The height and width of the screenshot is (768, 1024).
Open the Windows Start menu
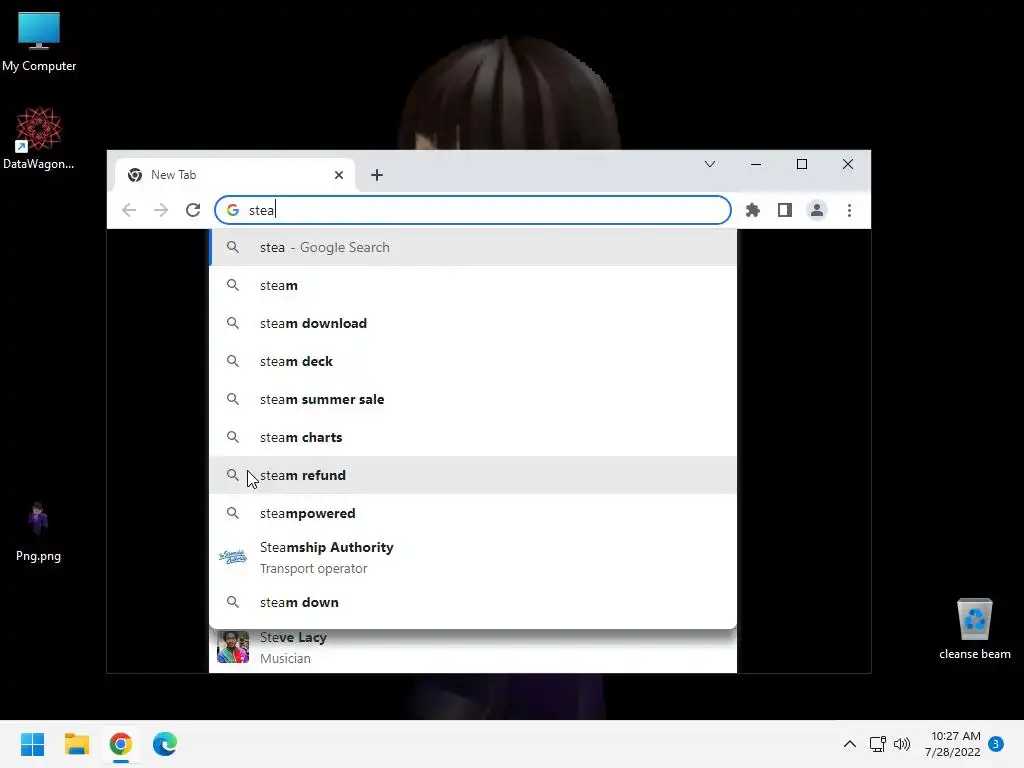32,744
